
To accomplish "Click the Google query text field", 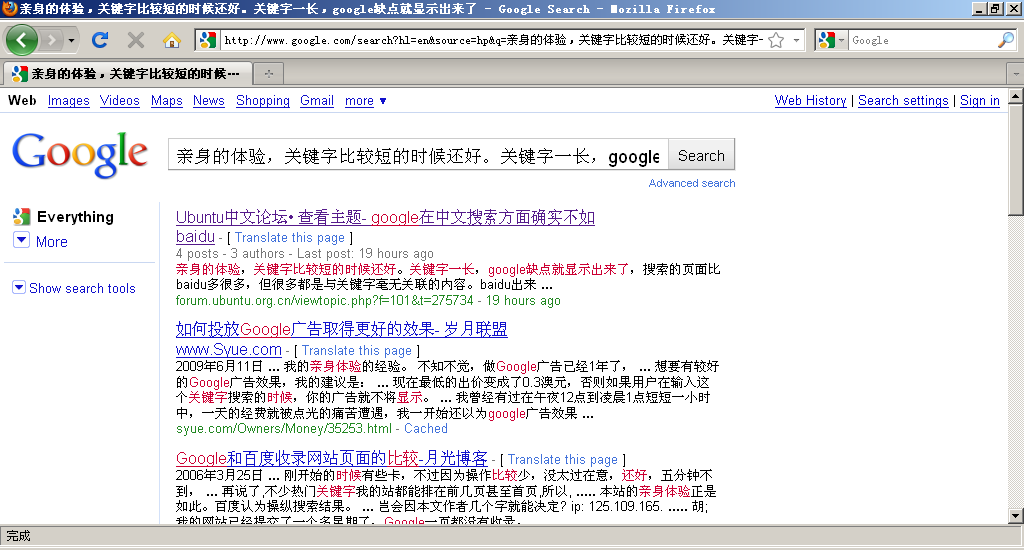I will [418, 155].
